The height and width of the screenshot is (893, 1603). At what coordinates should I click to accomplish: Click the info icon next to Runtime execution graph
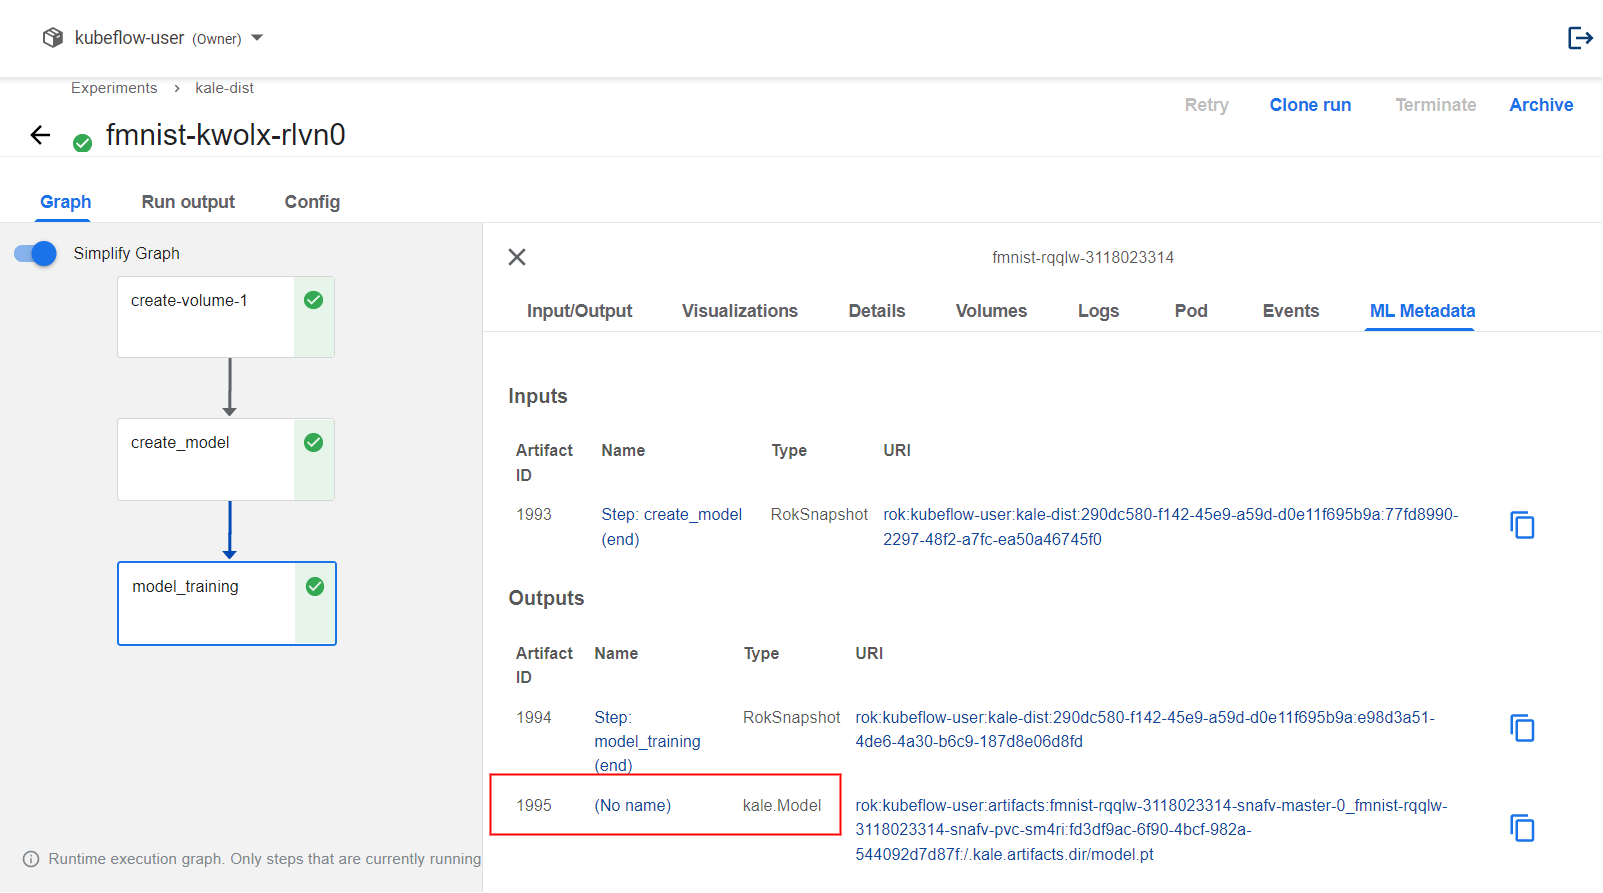[31, 859]
